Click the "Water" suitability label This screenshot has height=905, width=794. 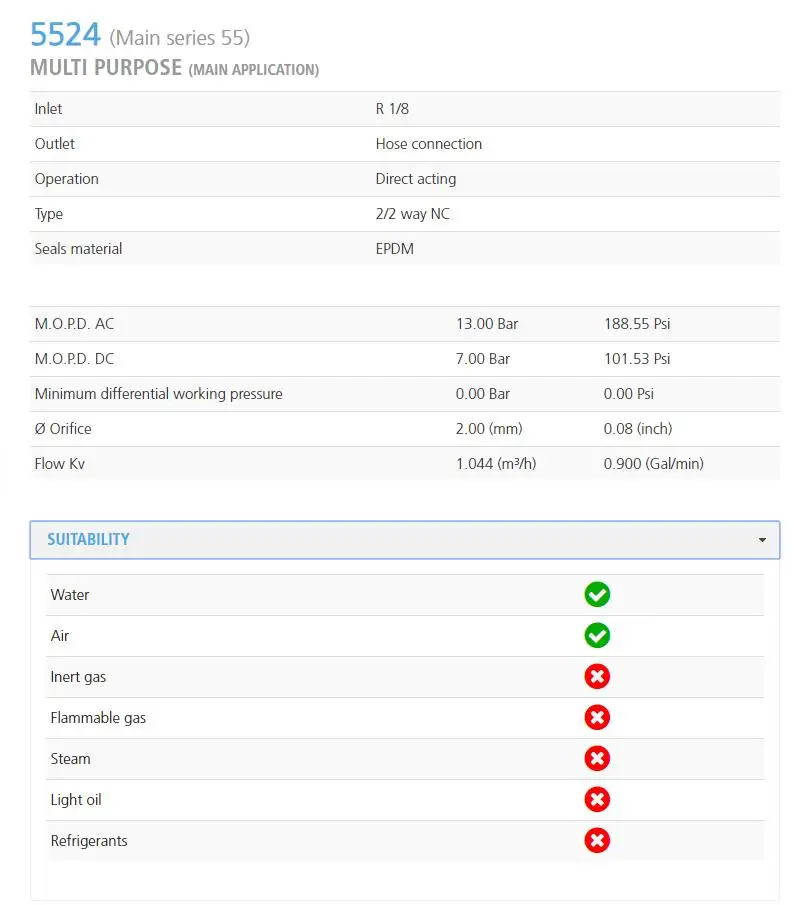point(70,595)
